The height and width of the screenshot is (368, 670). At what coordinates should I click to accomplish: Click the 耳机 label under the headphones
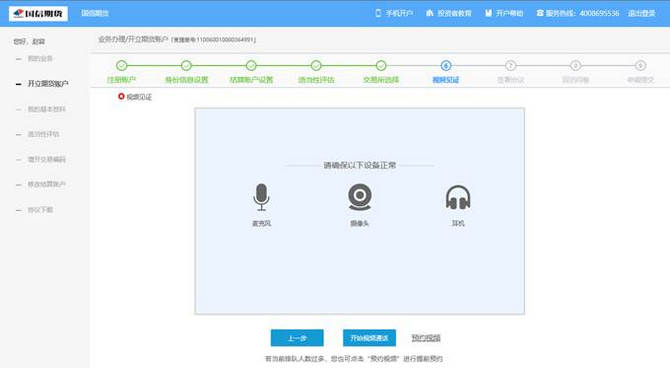458,224
